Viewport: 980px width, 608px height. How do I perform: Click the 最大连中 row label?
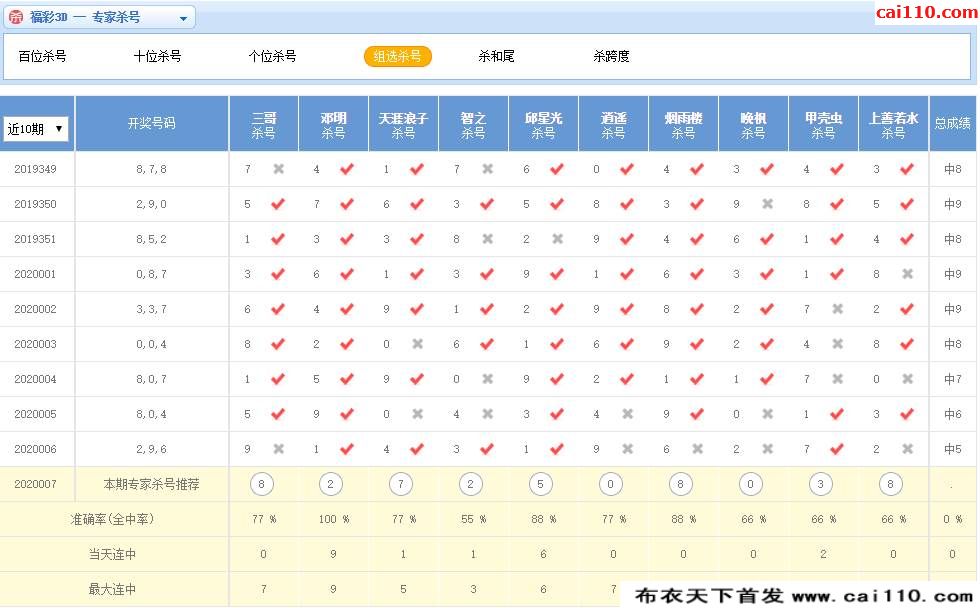(112, 589)
